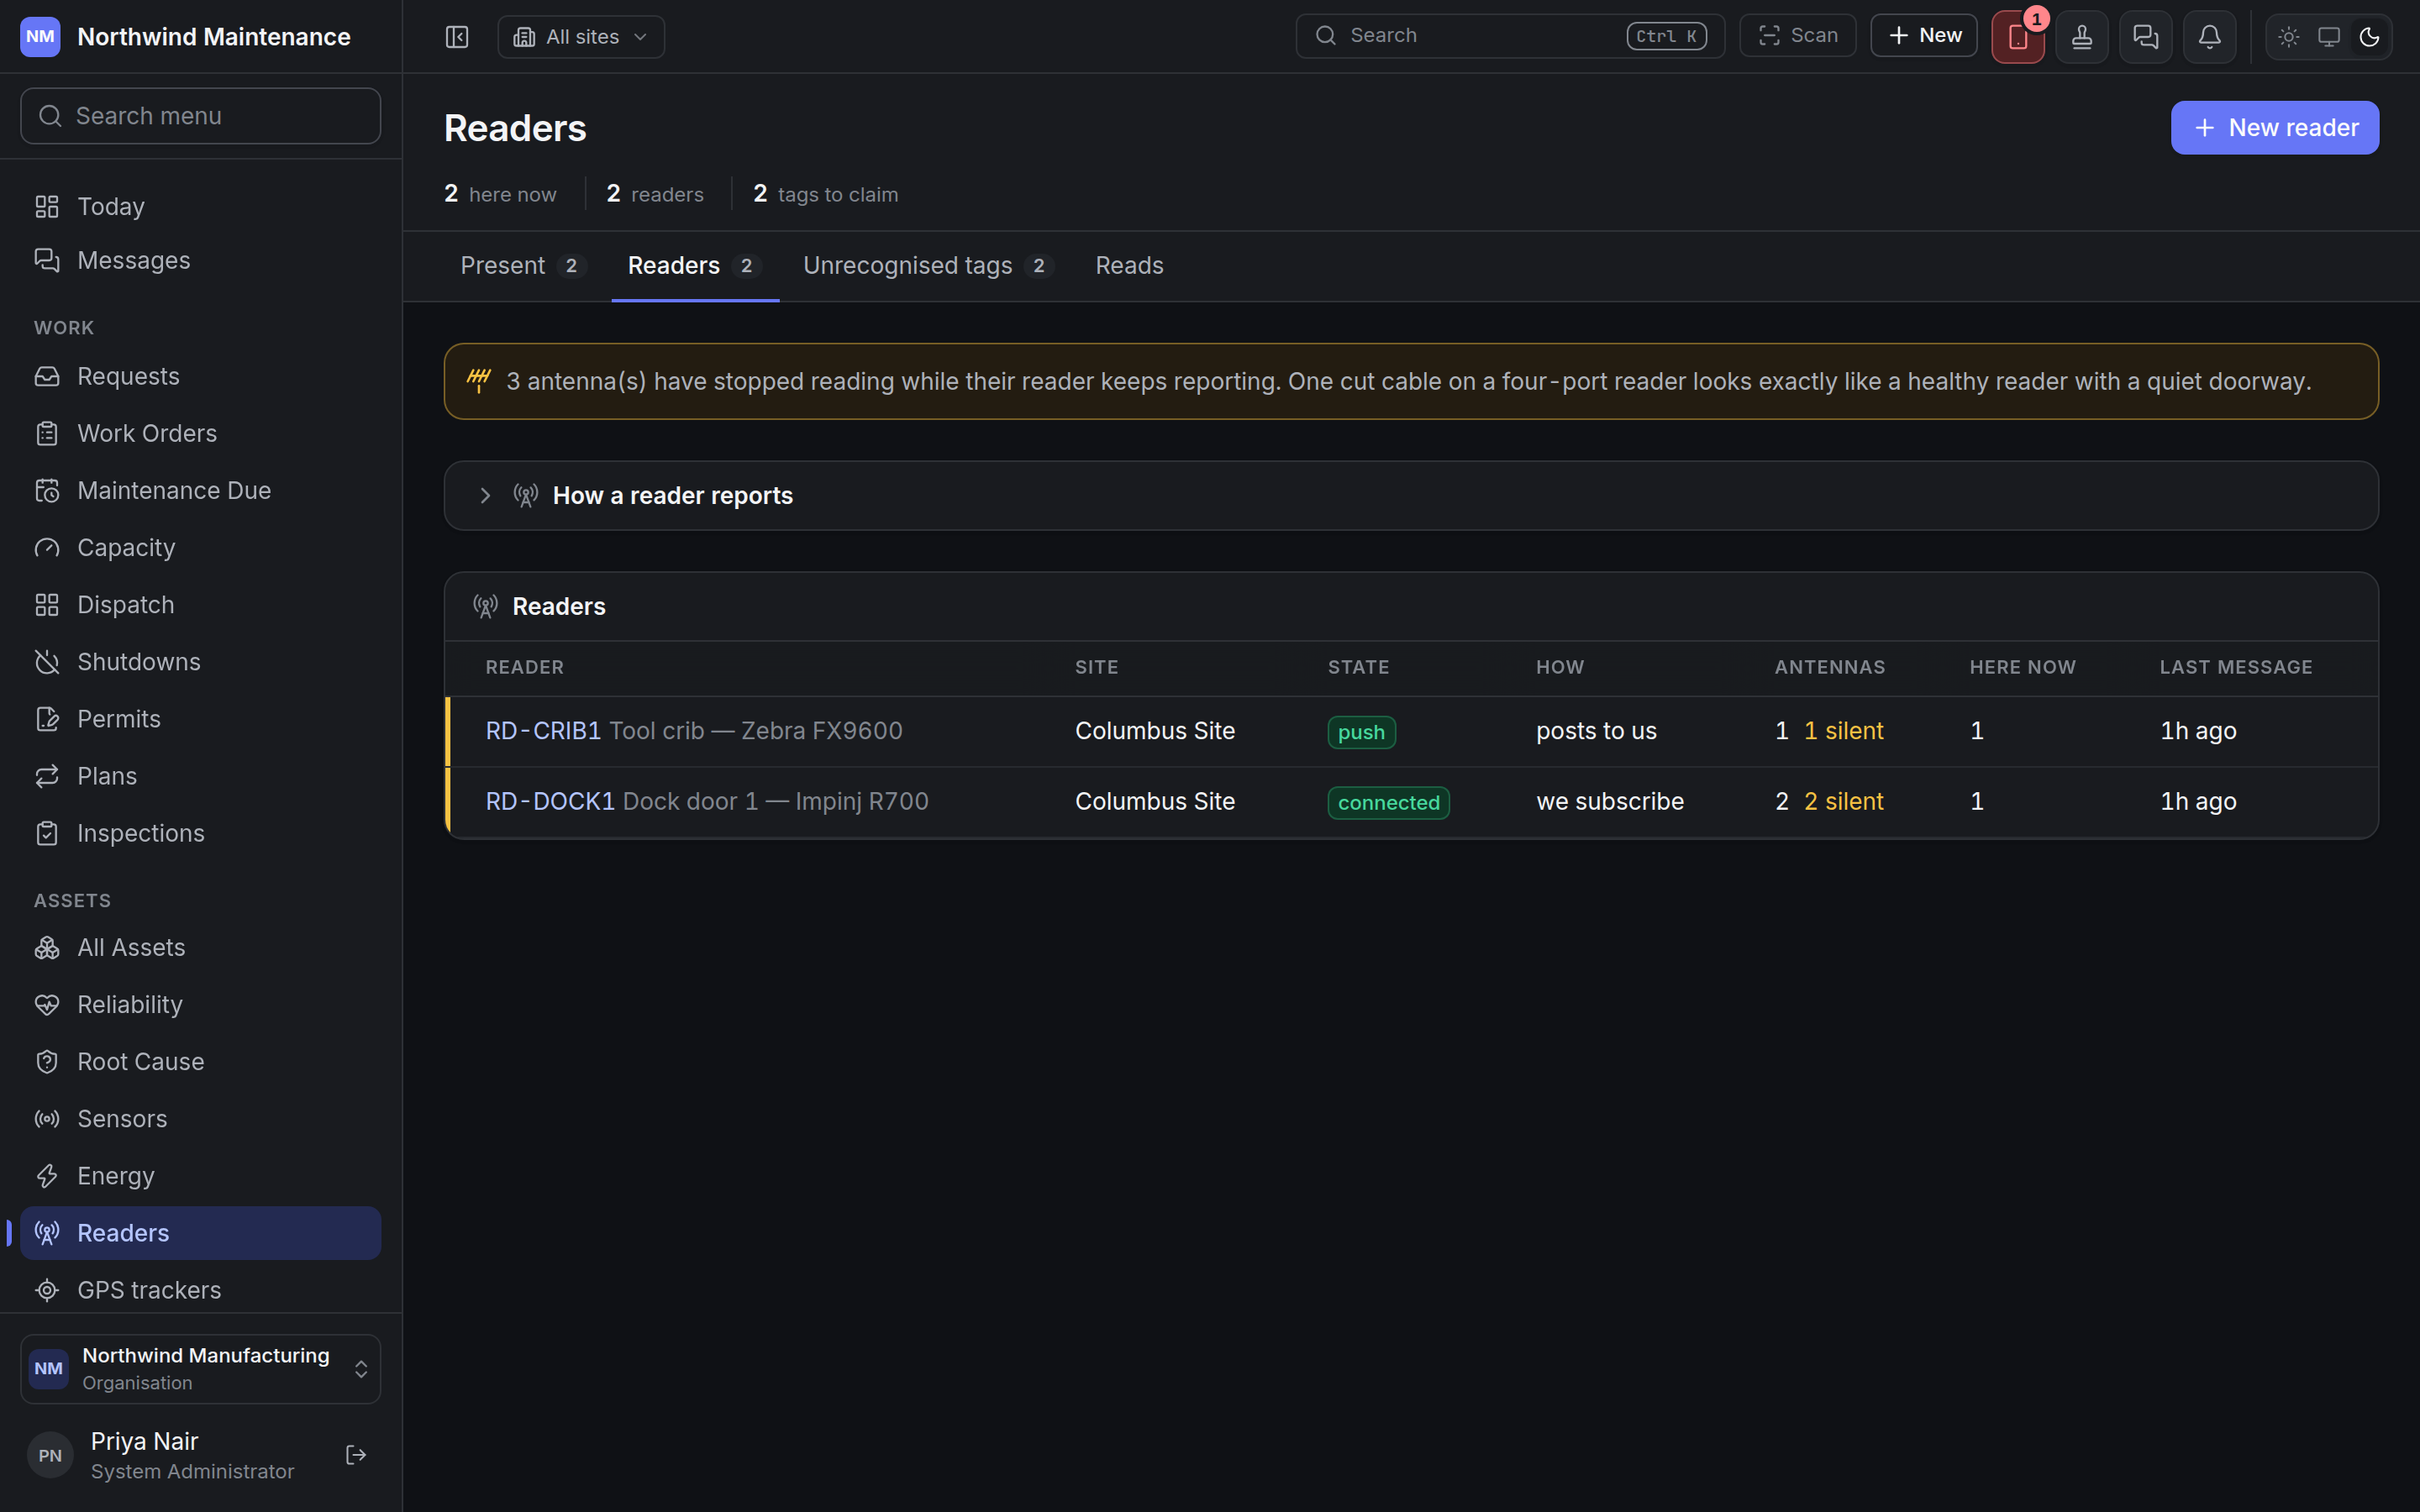Screen dimensions: 2420x1512
Task: Open Capacity in the sidebar
Action: tap(200, 547)
